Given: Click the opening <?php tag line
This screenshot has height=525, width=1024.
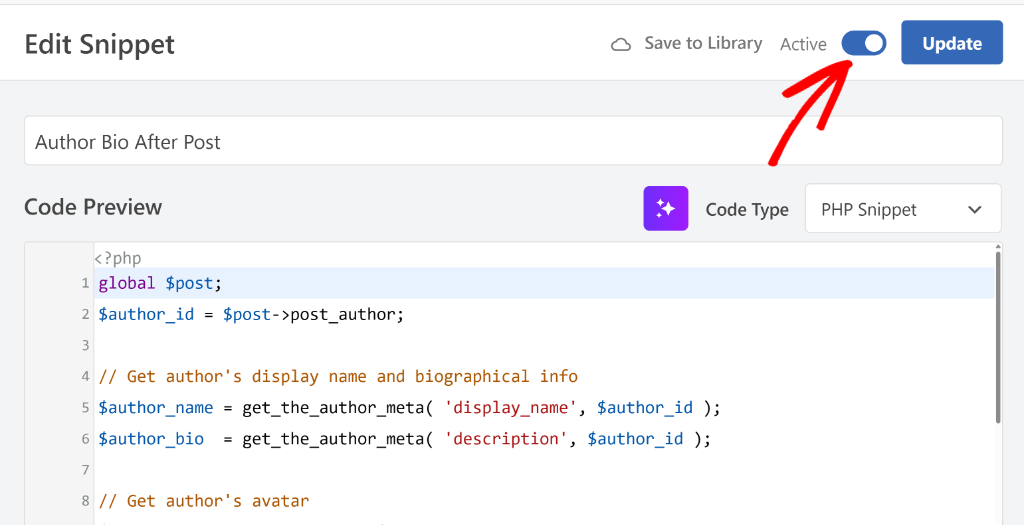Looking at the screenshot, I should [118, 258].
